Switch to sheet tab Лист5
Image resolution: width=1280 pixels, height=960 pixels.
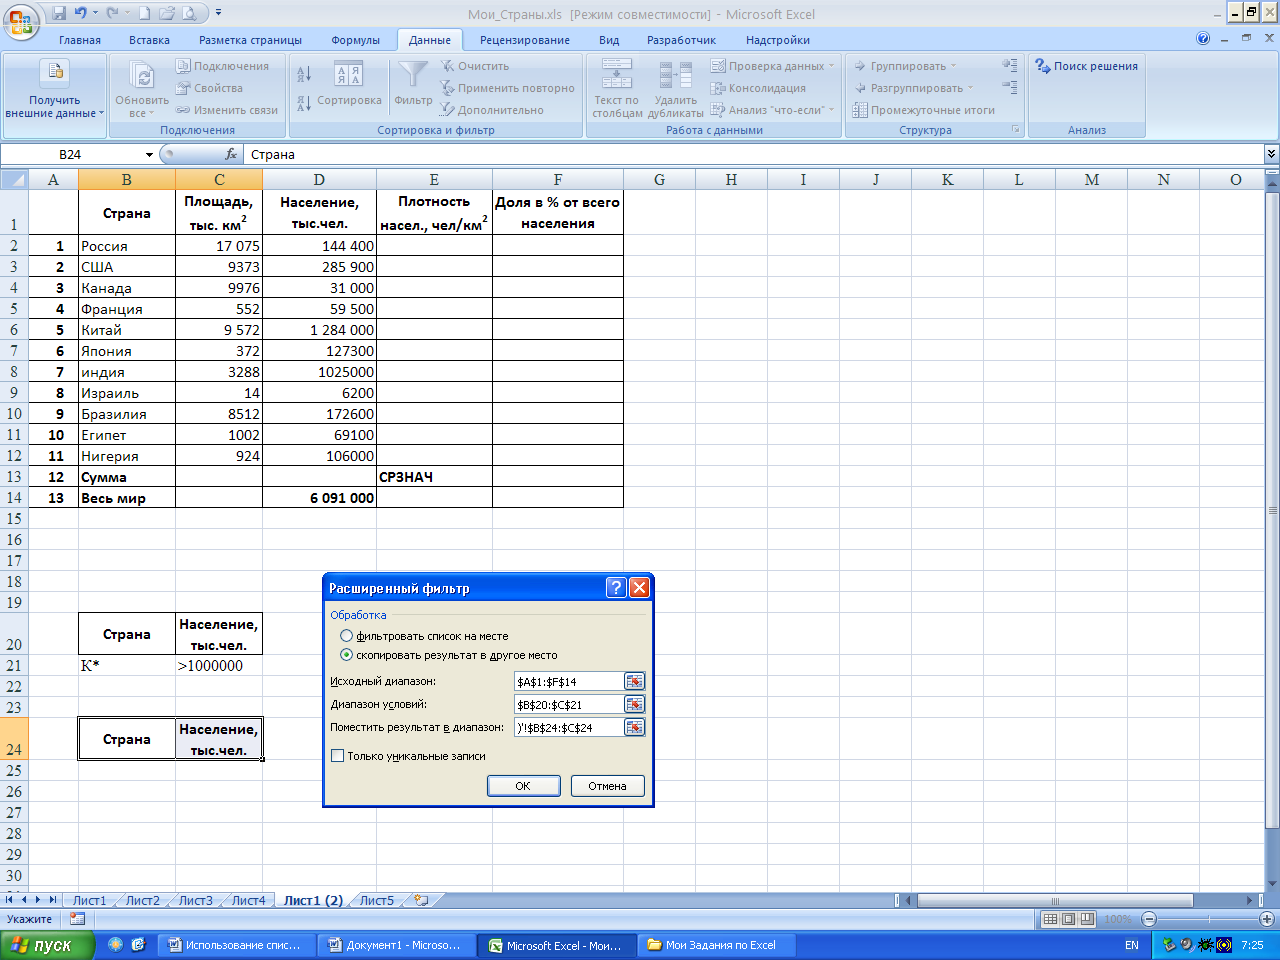point(377,900)
